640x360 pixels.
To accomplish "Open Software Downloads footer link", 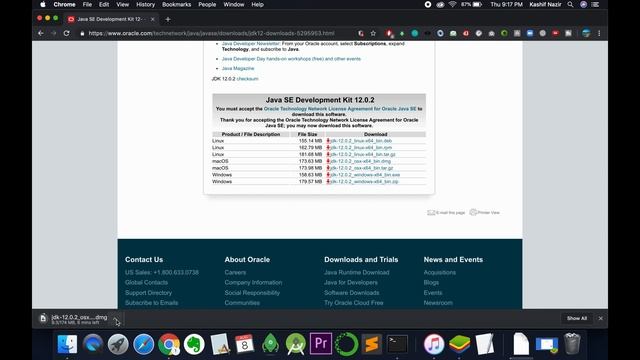I will (351, 293).
